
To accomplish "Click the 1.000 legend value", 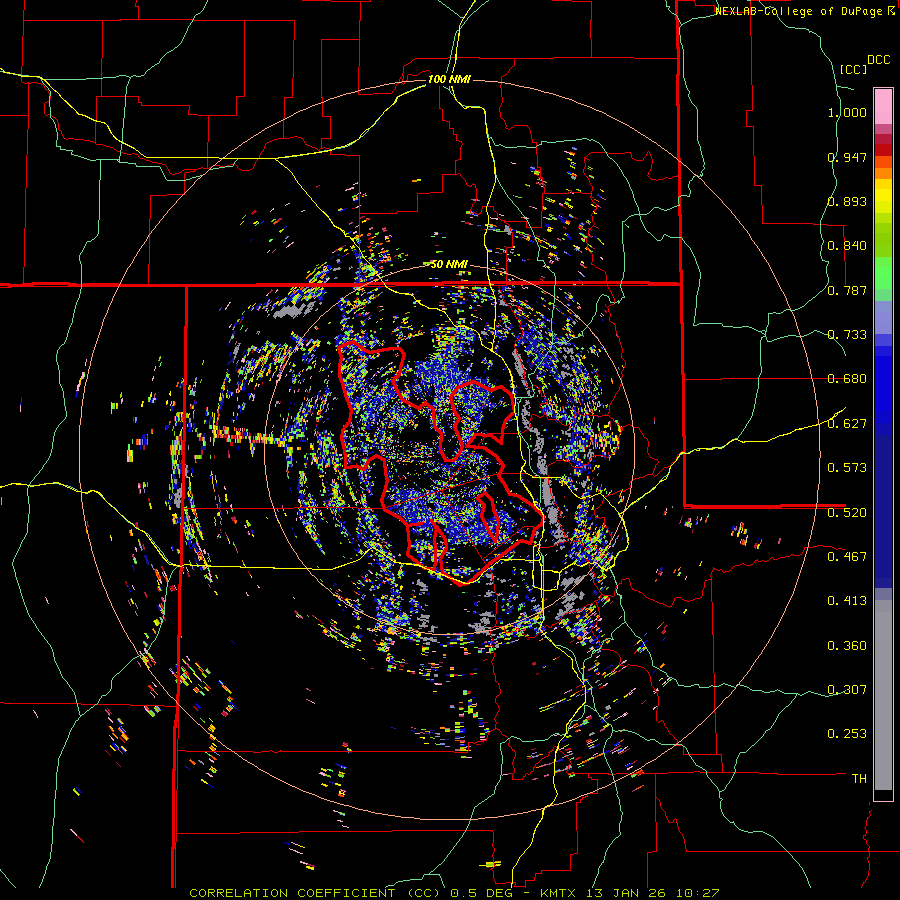I will pos(847,112).
